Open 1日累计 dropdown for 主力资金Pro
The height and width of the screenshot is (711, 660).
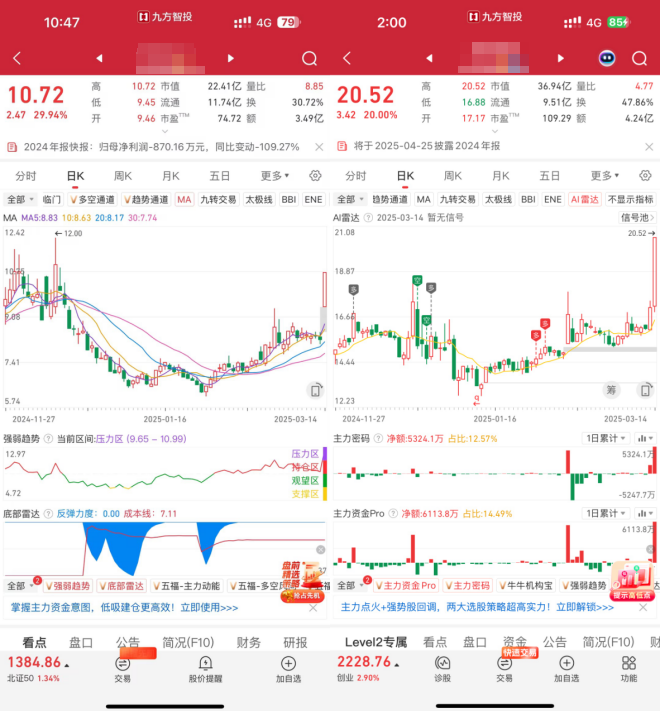click(x=606, y=514)
